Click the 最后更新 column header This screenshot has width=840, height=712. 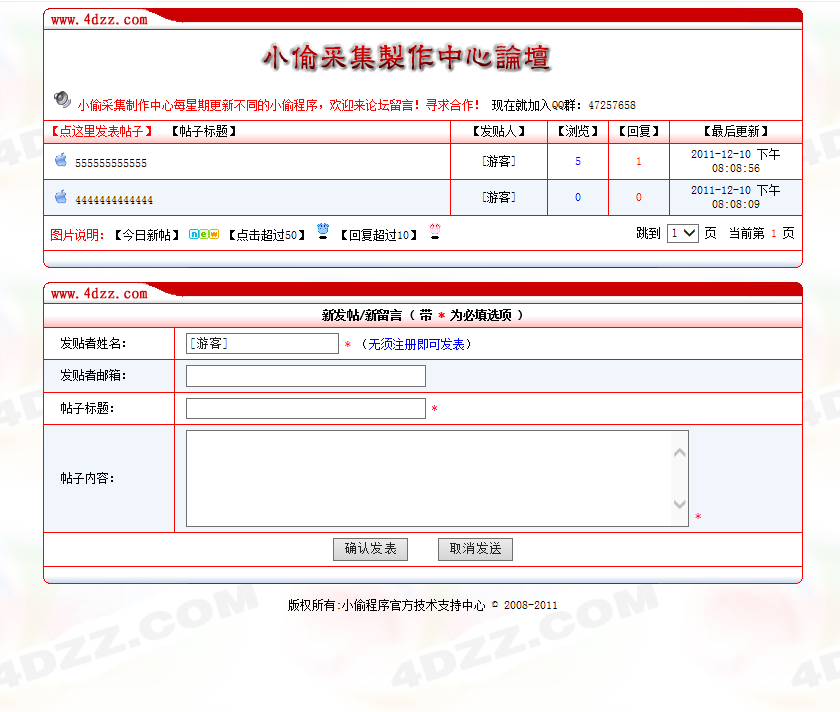736,131
